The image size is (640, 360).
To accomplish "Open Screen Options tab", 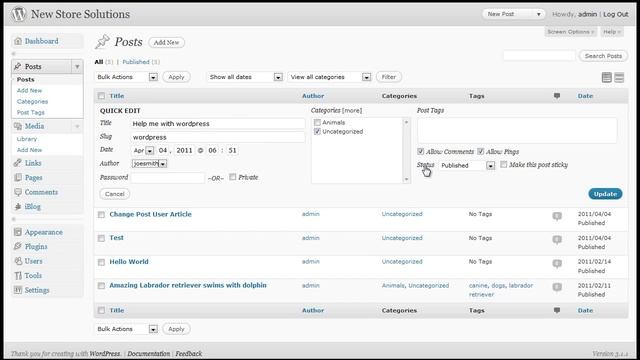I will (571, 32).
